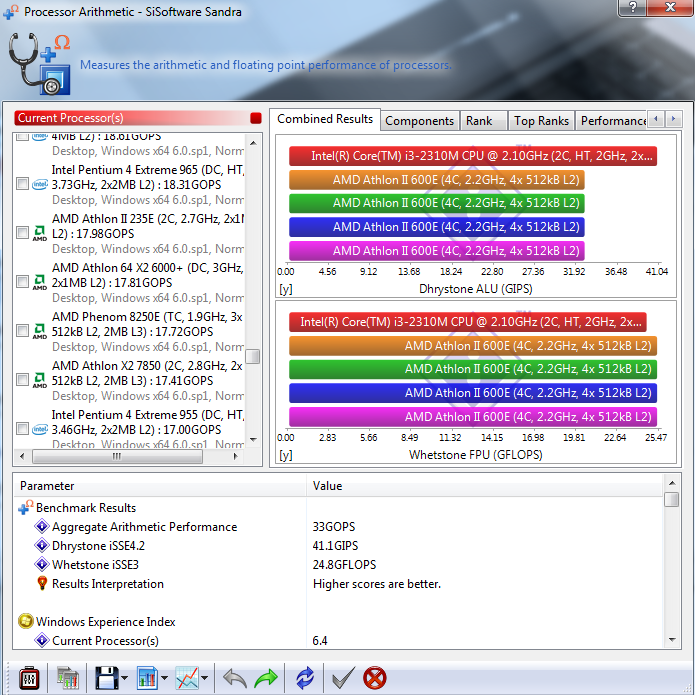Click the Windows Experience Index coin icon

coord(26,621)
